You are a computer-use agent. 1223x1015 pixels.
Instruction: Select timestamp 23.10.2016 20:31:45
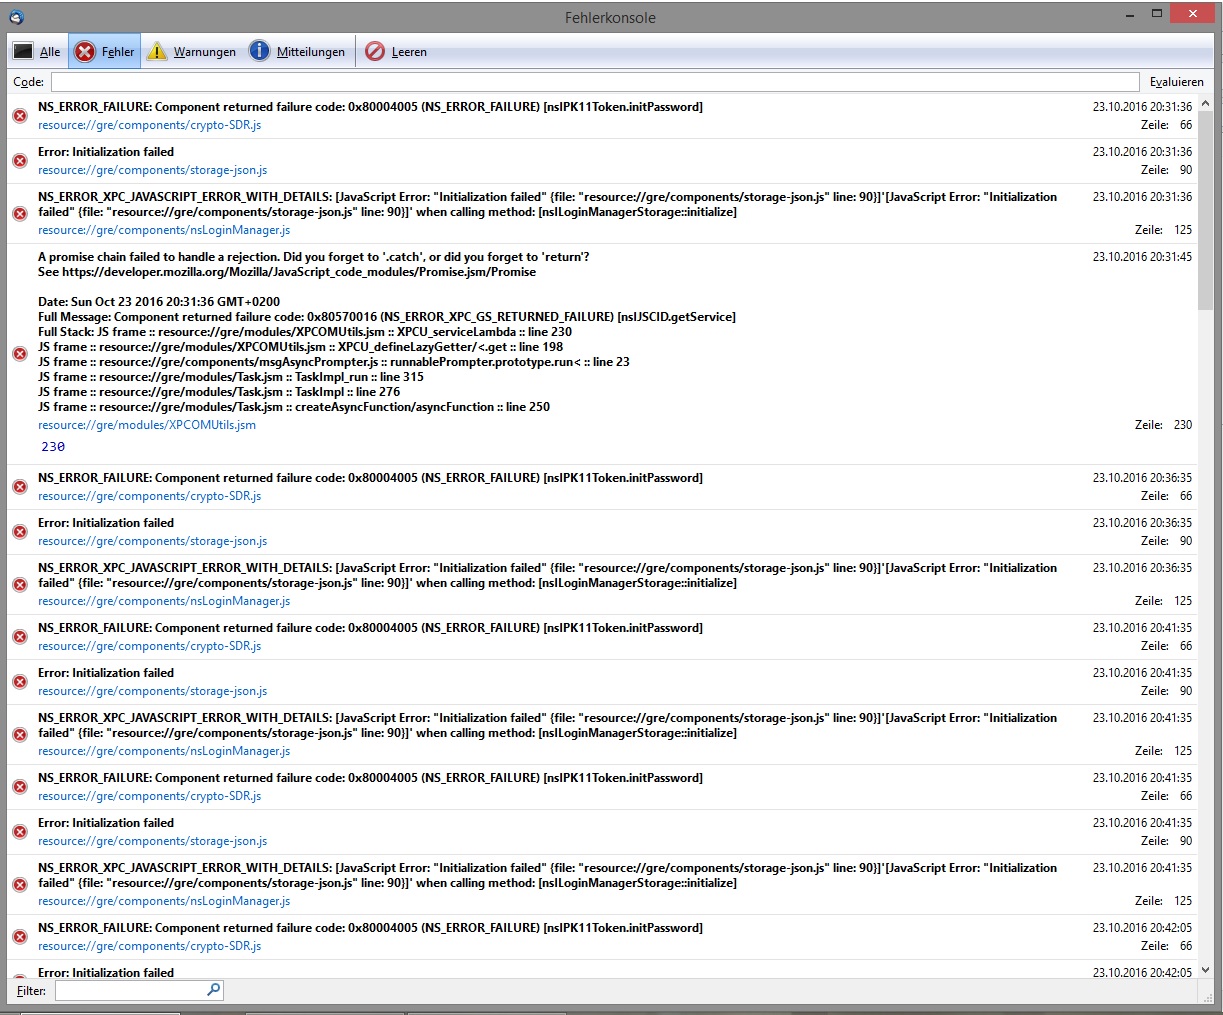1142,257
